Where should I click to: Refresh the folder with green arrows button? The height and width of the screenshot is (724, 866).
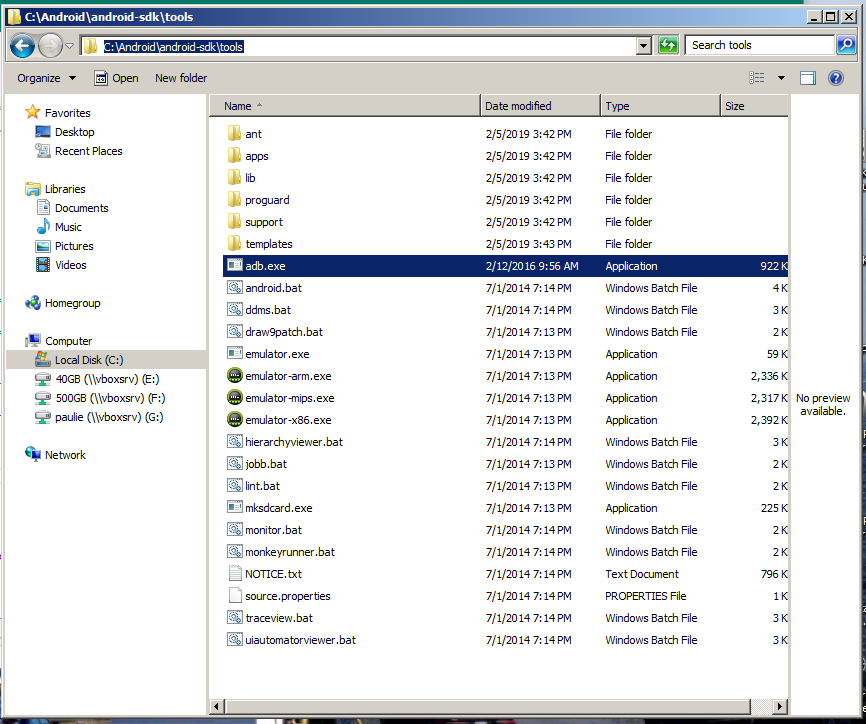668,45
